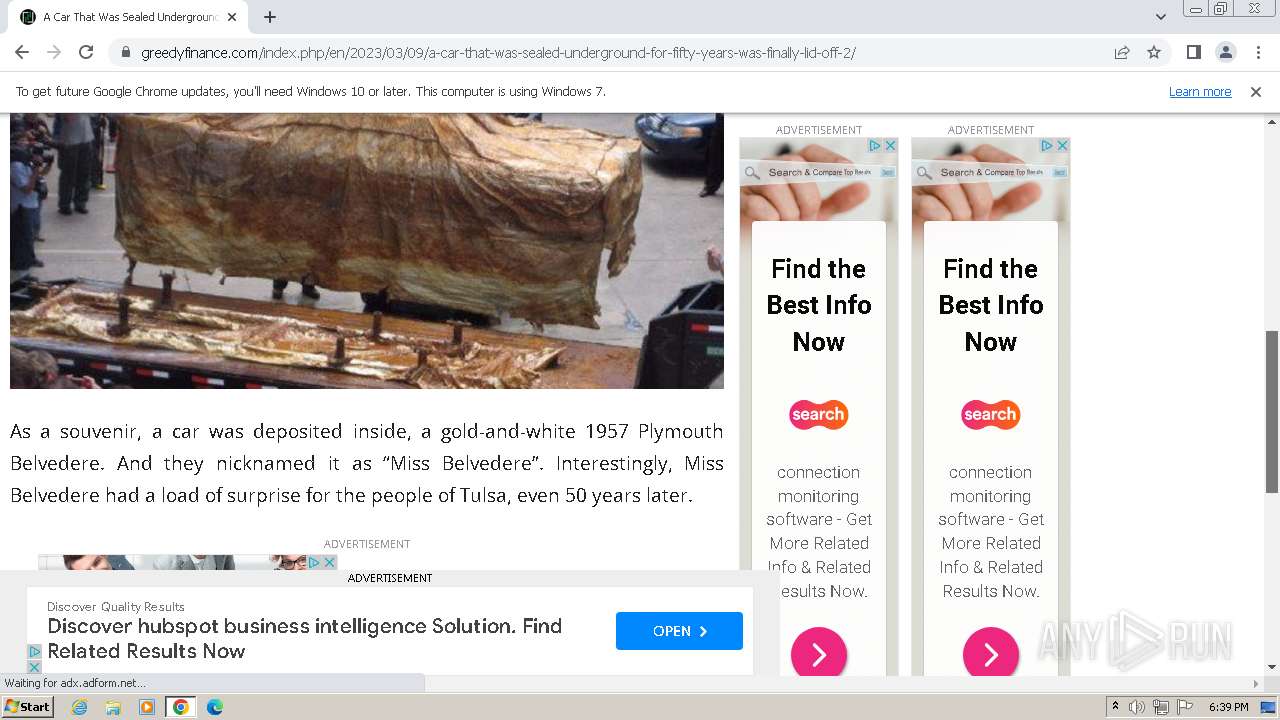
Task: Click the blue OPEN ad button
Action: 679,631
